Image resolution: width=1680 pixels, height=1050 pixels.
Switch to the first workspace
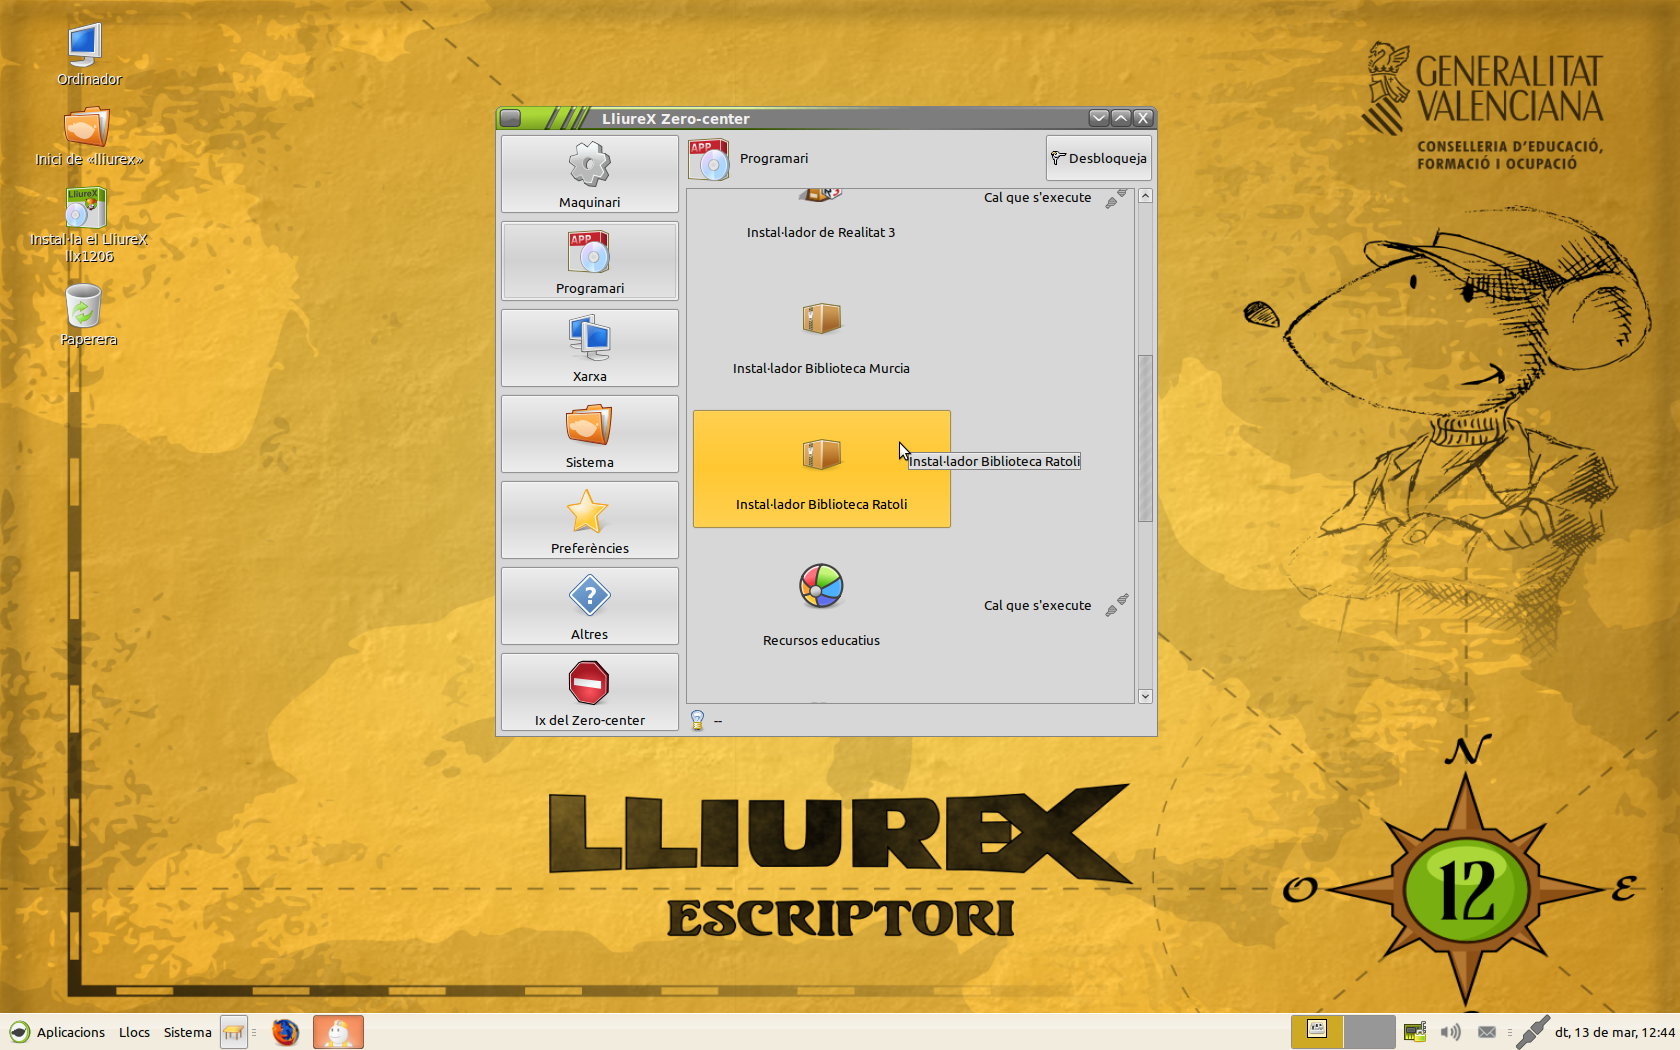click(1317, 1032)
